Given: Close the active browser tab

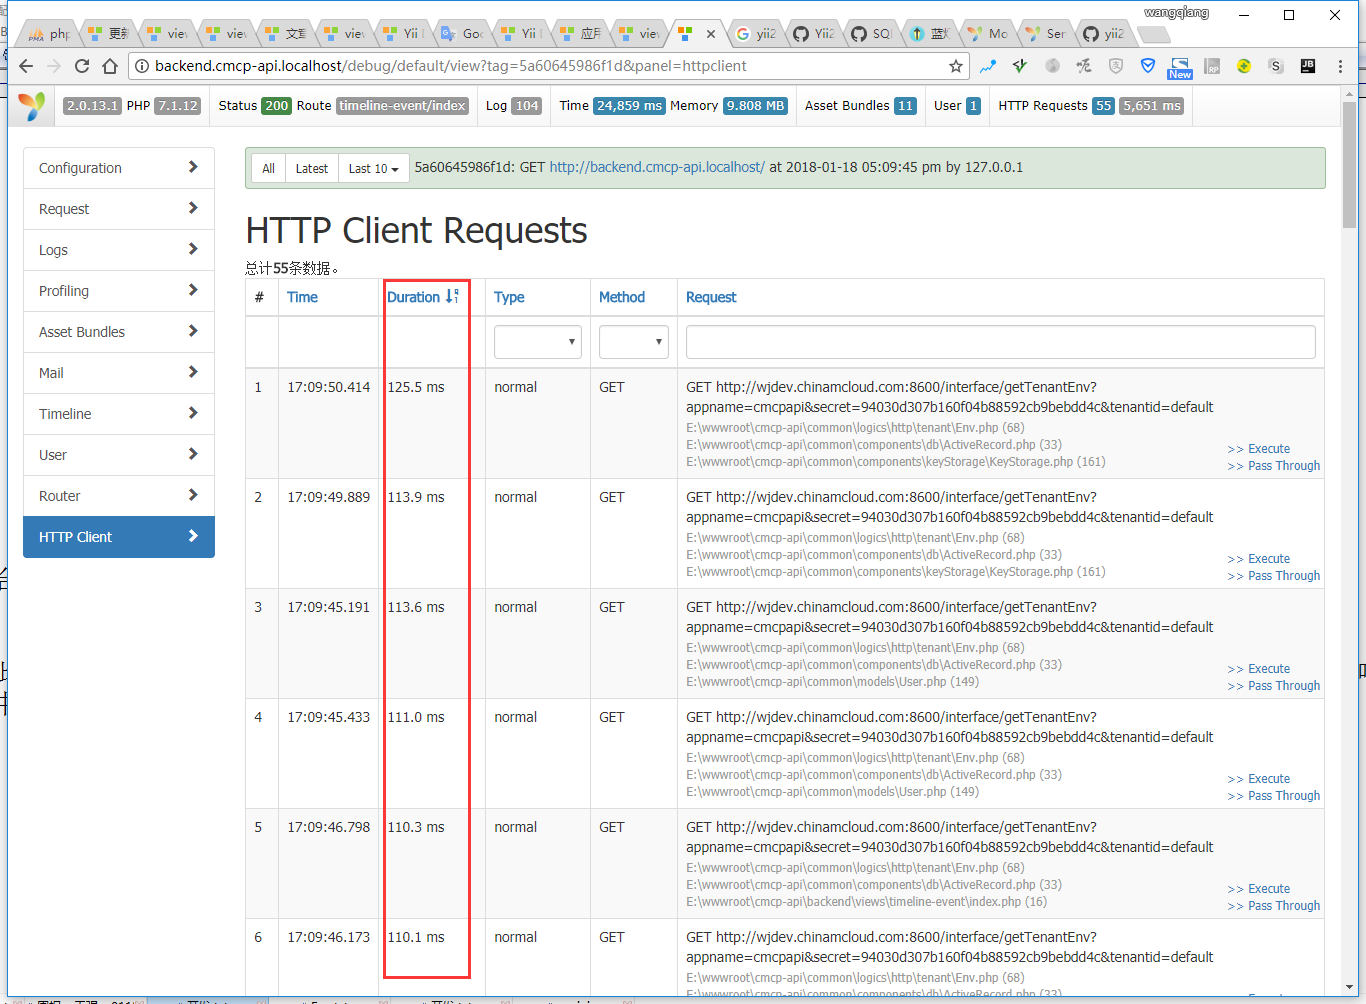Looking at the screenshot, I should pyautogui.click(x=711, y=34).
